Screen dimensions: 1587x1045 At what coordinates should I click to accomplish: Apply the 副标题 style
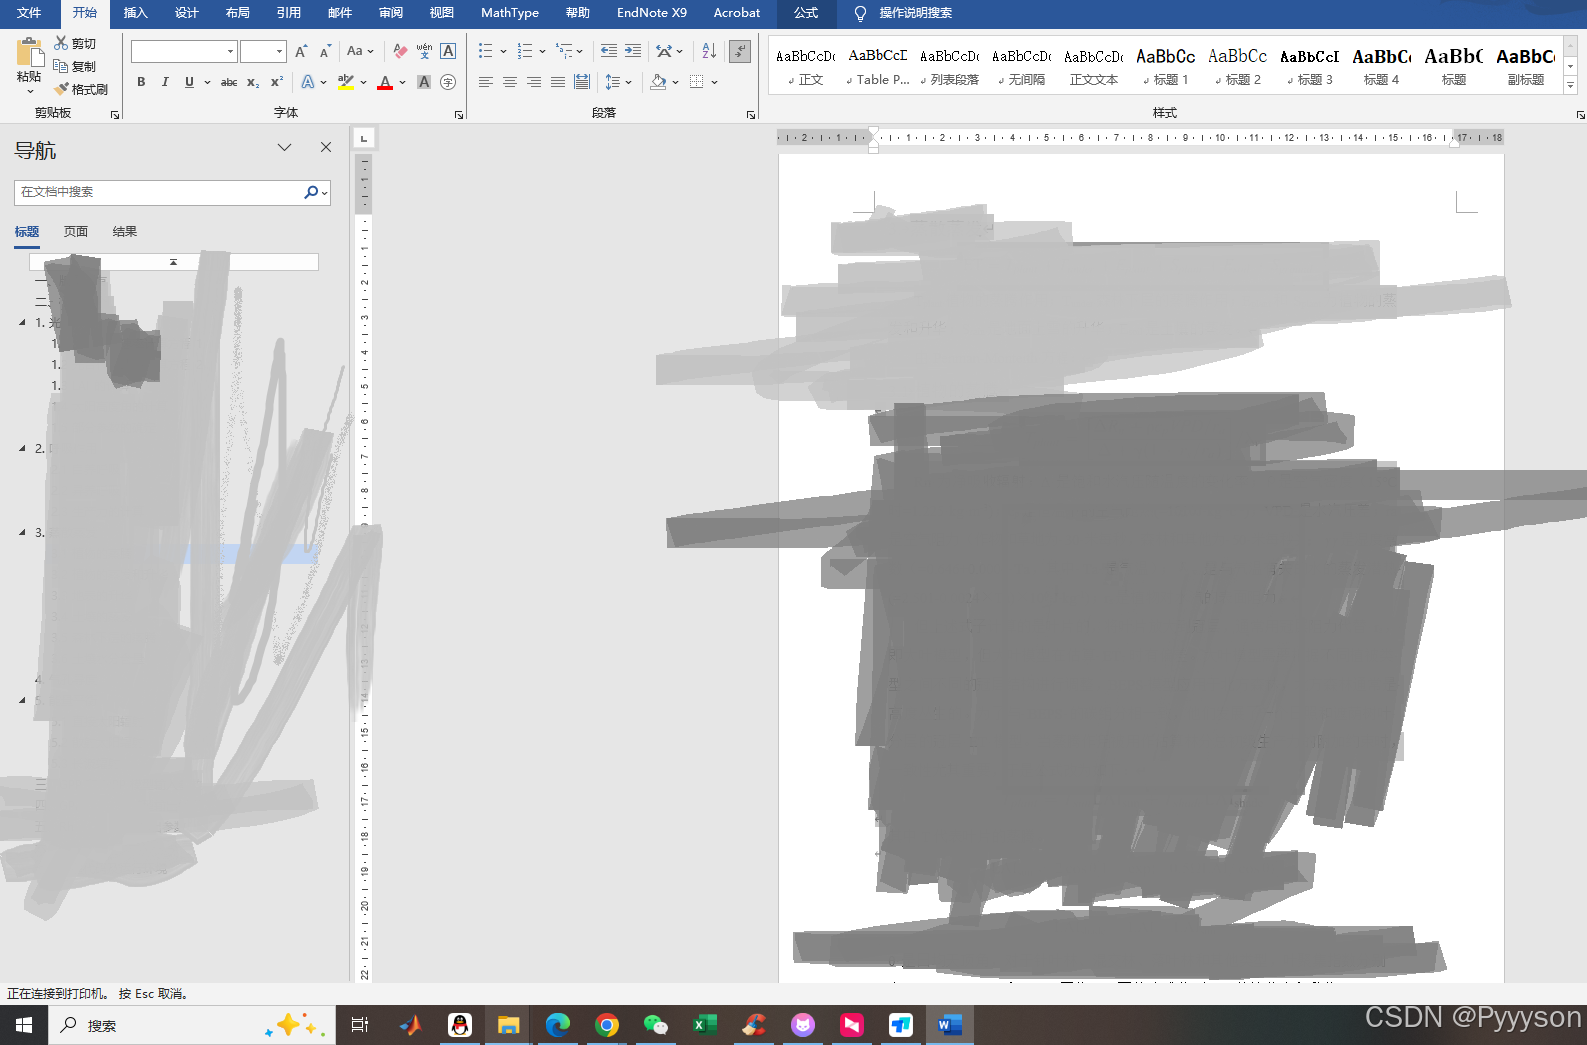tap(1526, 67)
